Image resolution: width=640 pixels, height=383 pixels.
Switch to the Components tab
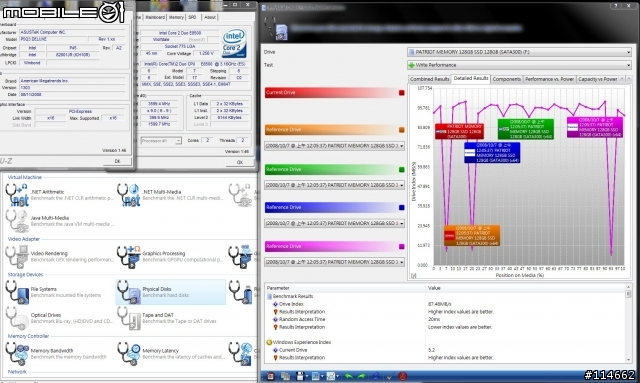click(x=507, y=79)
